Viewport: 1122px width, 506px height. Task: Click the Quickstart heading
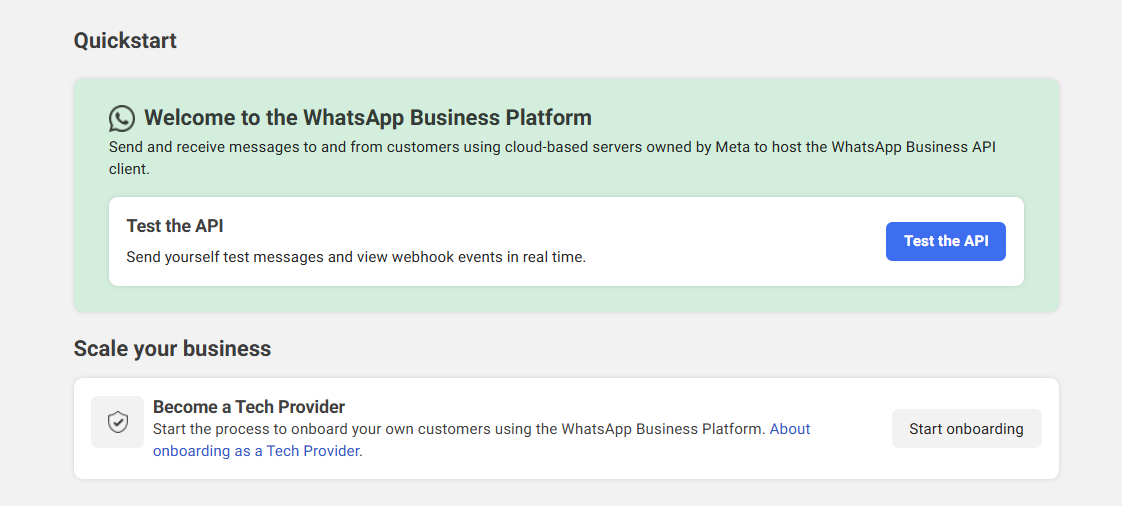coord(125,41)
